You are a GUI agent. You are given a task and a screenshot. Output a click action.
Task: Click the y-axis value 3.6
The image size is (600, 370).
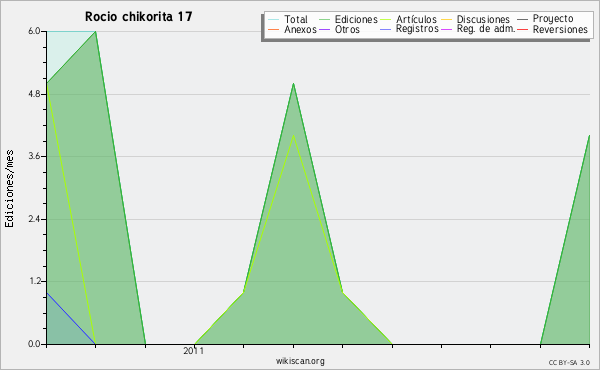(x=34, y=156)
